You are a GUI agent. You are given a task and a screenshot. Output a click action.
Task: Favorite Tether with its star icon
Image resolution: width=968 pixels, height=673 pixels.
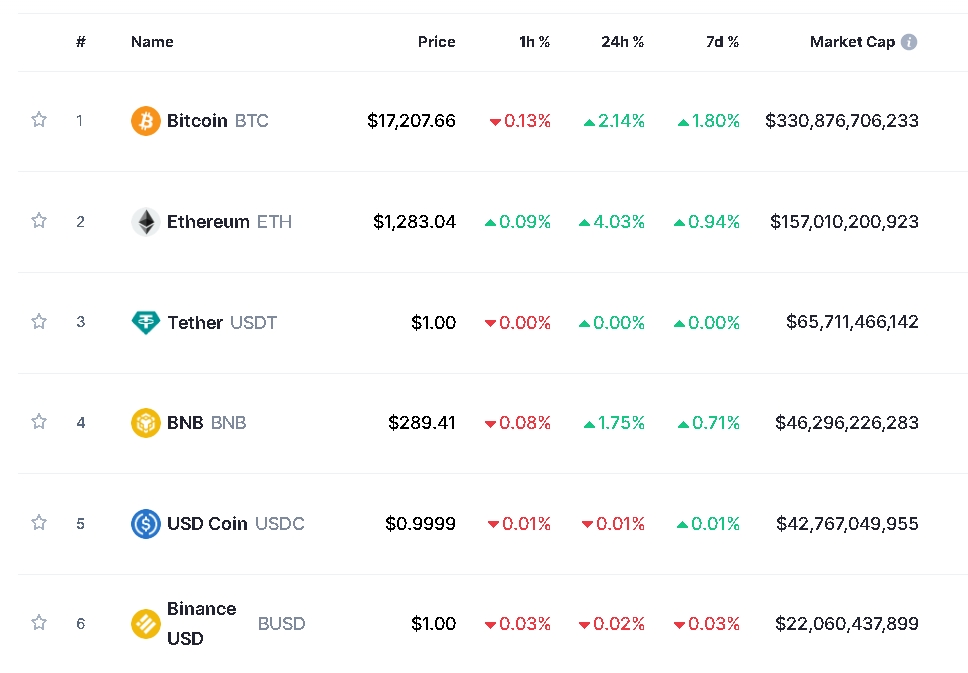[x=39, y=322]
